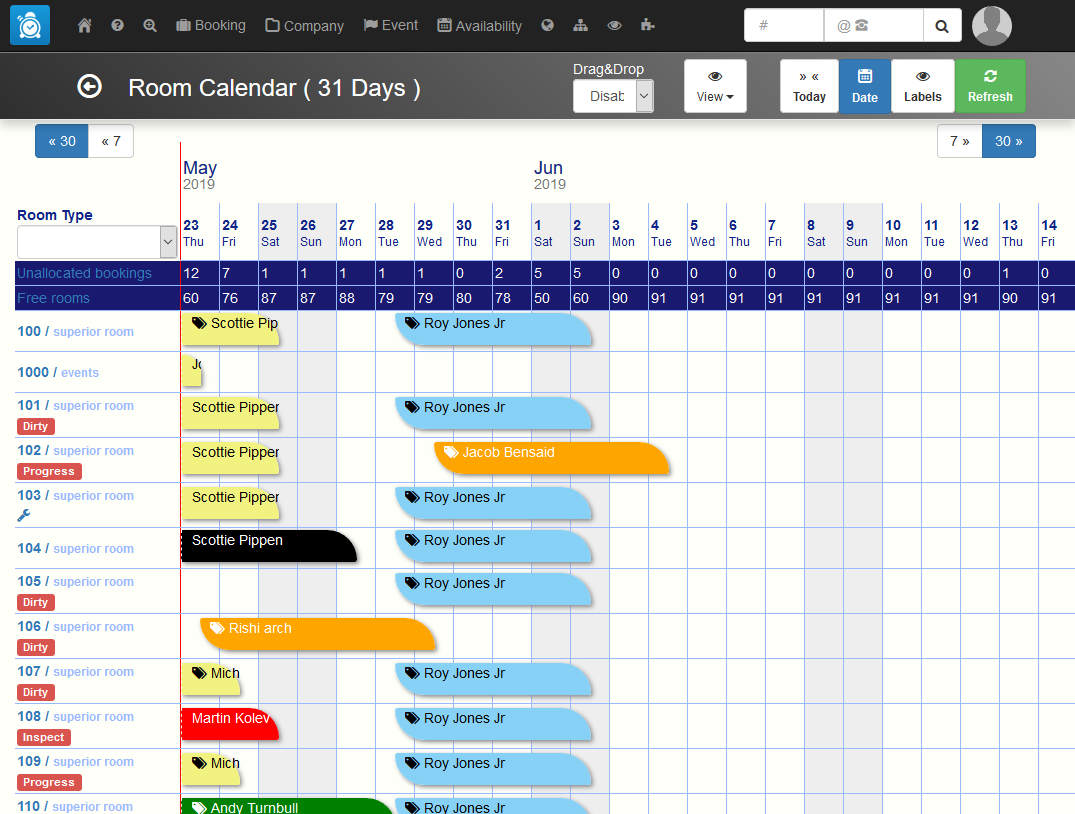Open the Room Type dropdown
Screen dimensions: 1075x814
pos(97,242)
